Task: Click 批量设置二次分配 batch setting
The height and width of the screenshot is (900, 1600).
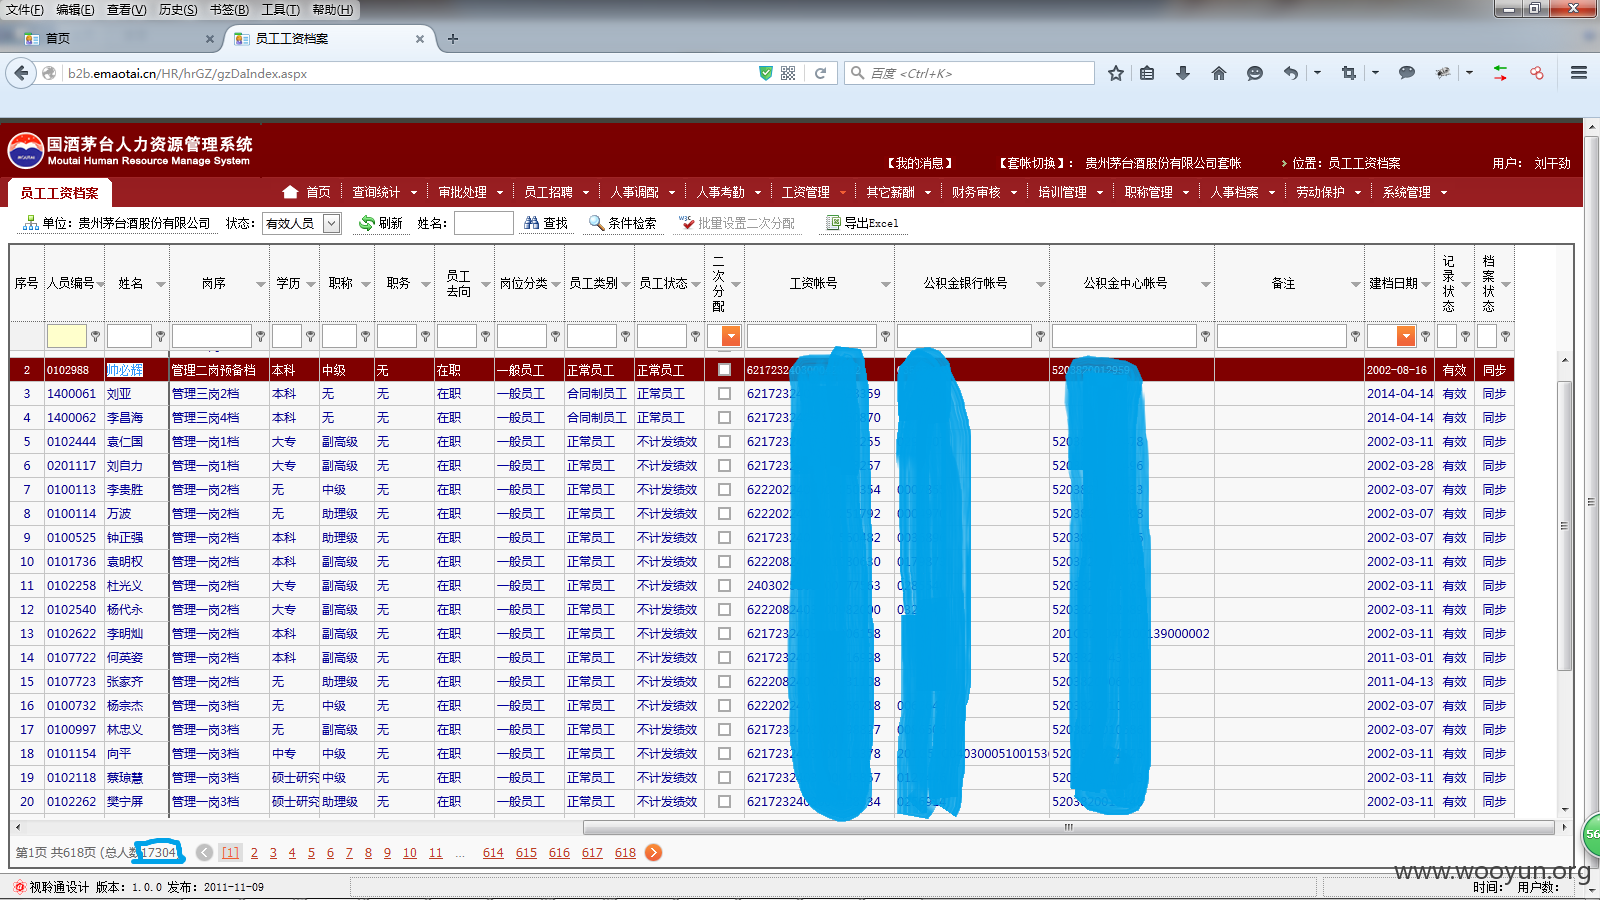Action: (737, 223)
